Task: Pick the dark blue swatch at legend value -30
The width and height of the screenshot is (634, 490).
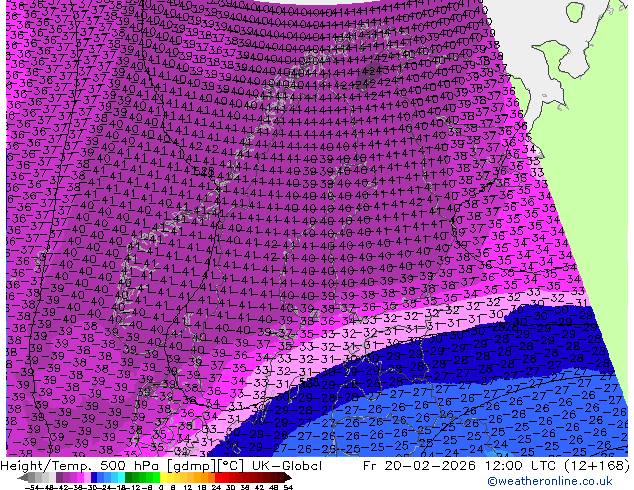Action: click(x=94, y=477)
